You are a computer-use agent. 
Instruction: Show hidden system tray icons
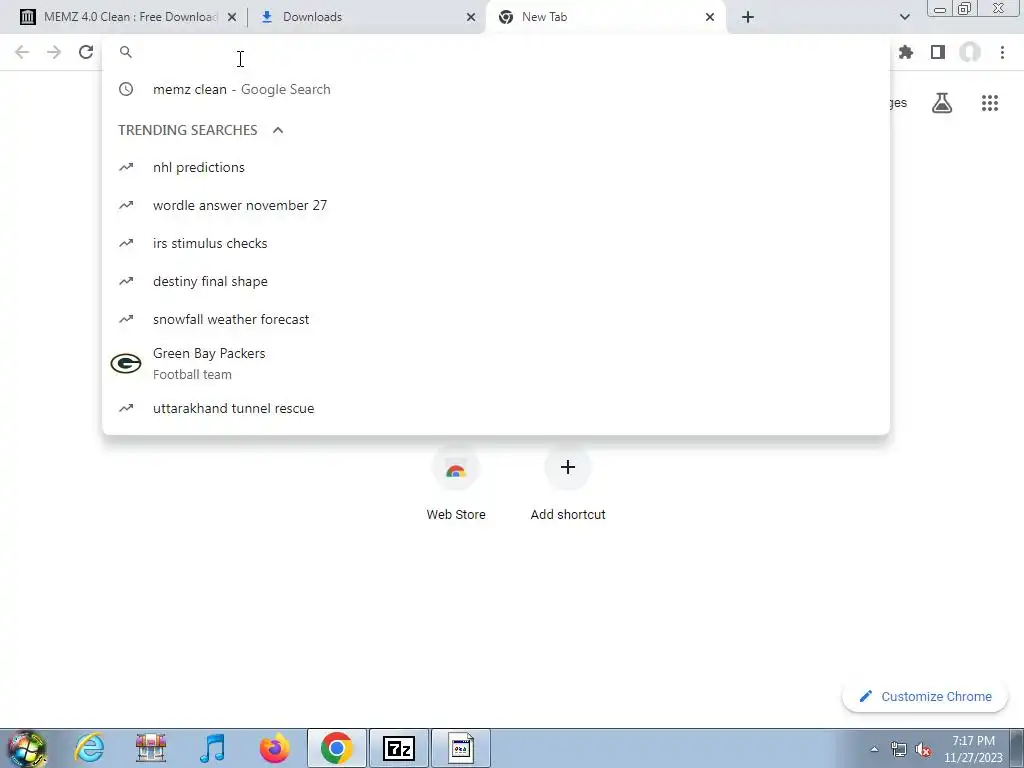click(874, 749)
